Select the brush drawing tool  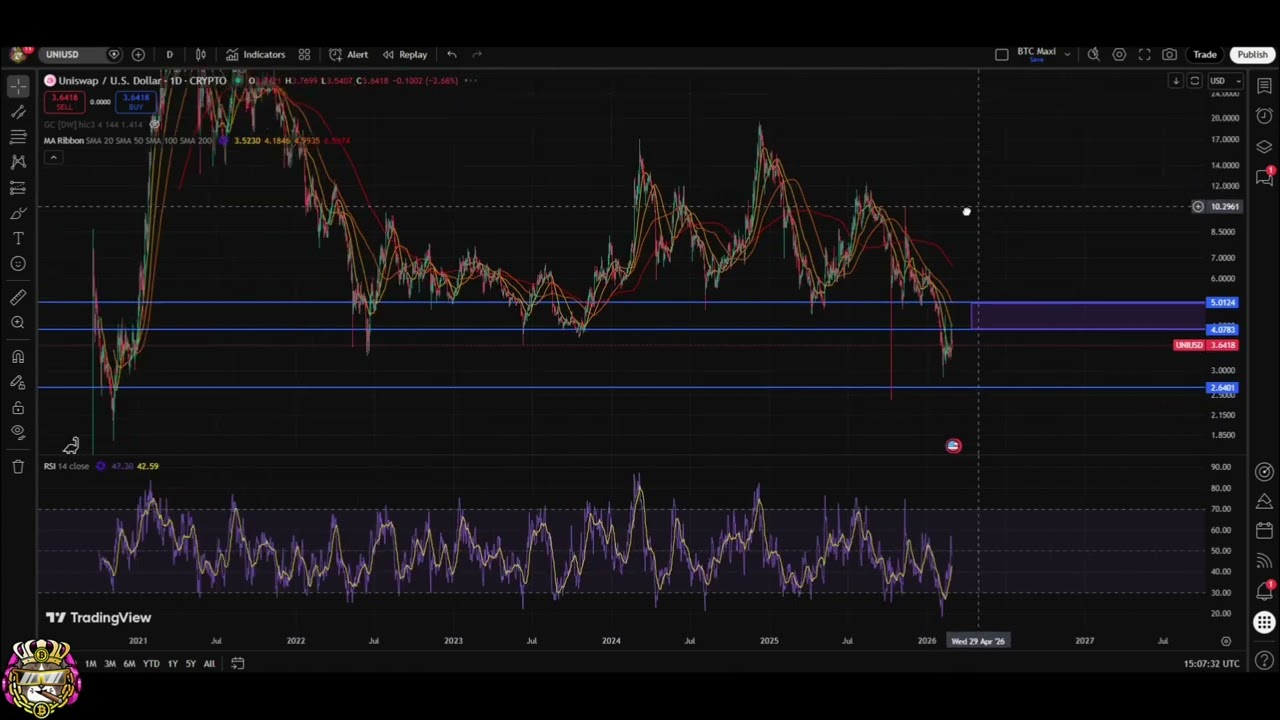tap(18, 213)
